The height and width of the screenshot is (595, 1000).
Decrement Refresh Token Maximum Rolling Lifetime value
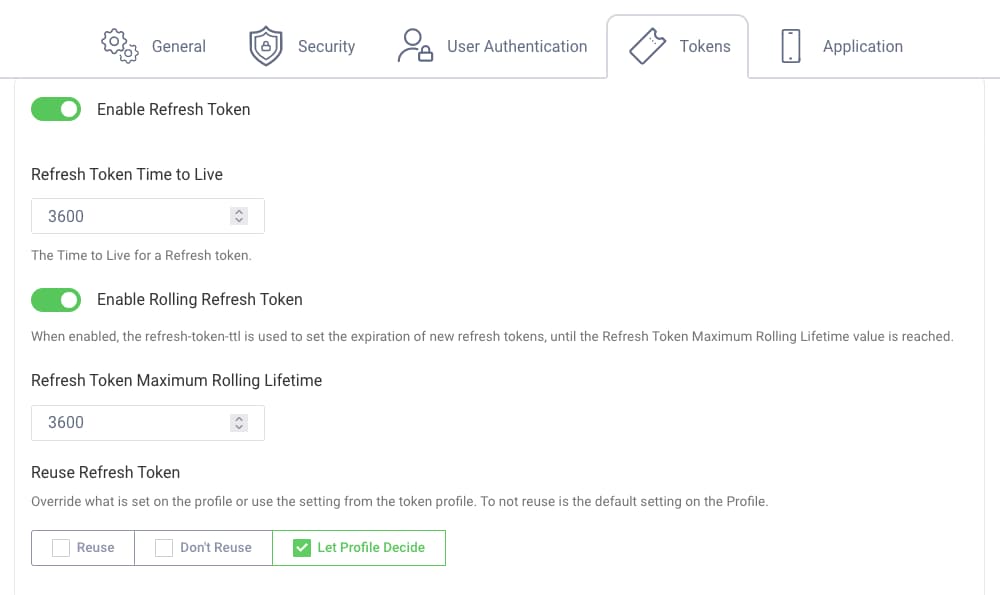point(238,428)
